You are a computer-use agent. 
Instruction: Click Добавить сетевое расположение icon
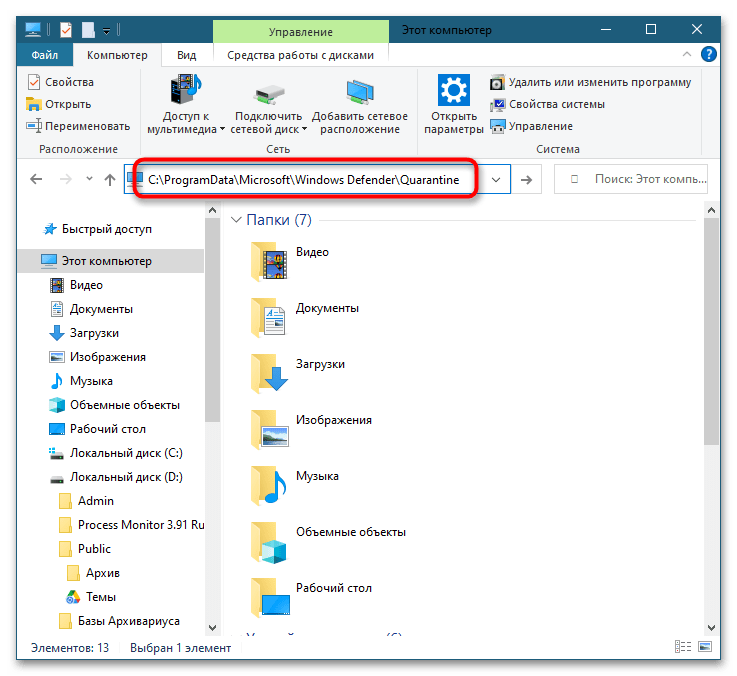click(x=360, y=92)
